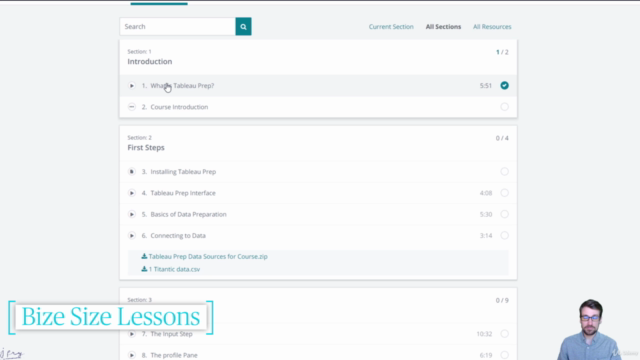Screen dimensions: 640x360
Task: Open document icon for Installing Tableau Prep
Action: click(131, 172)
